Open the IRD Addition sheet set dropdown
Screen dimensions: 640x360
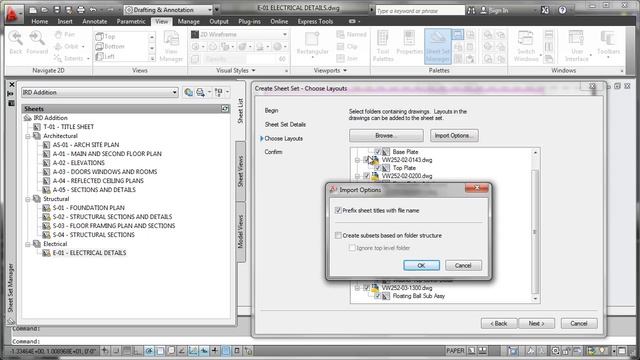pyautogui.click(x=174, y=93)
